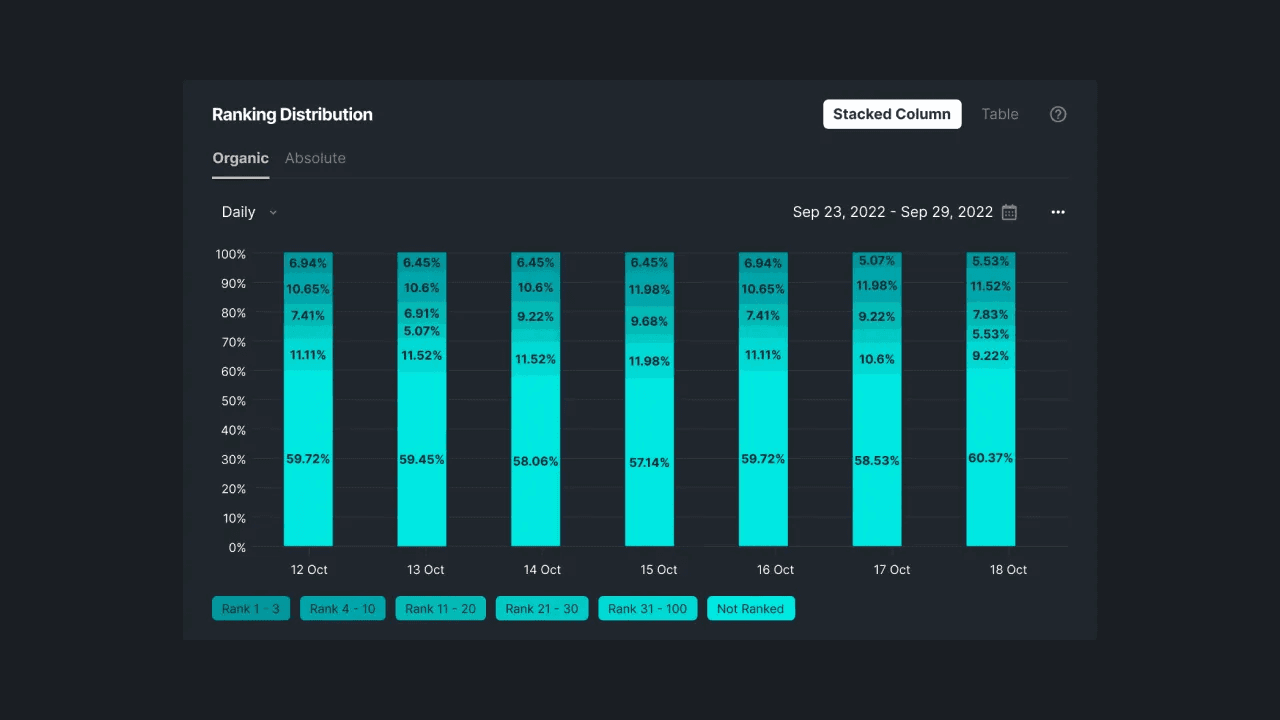The width and height of the screenshot is (1280, 720).
Task: Switch to the Table view
Action: [x=999, y=114]
